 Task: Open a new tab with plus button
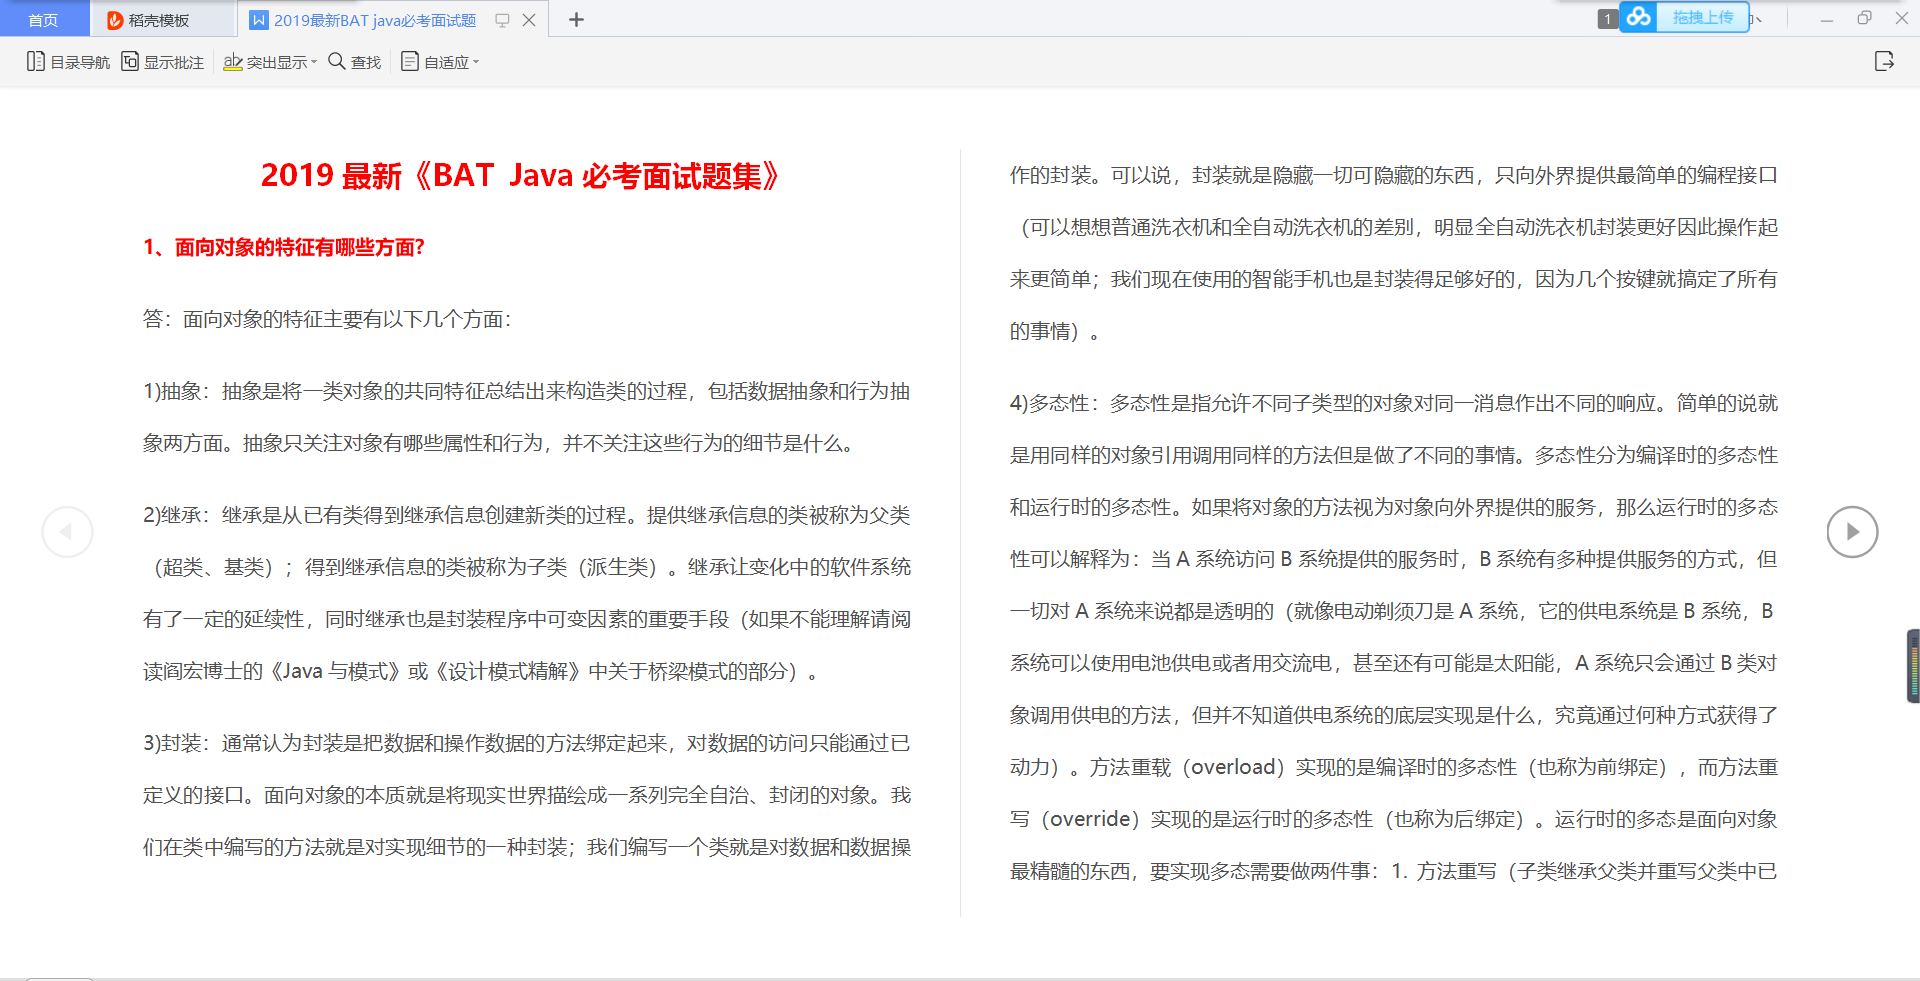pyautogui.click(x=576, y=19)
